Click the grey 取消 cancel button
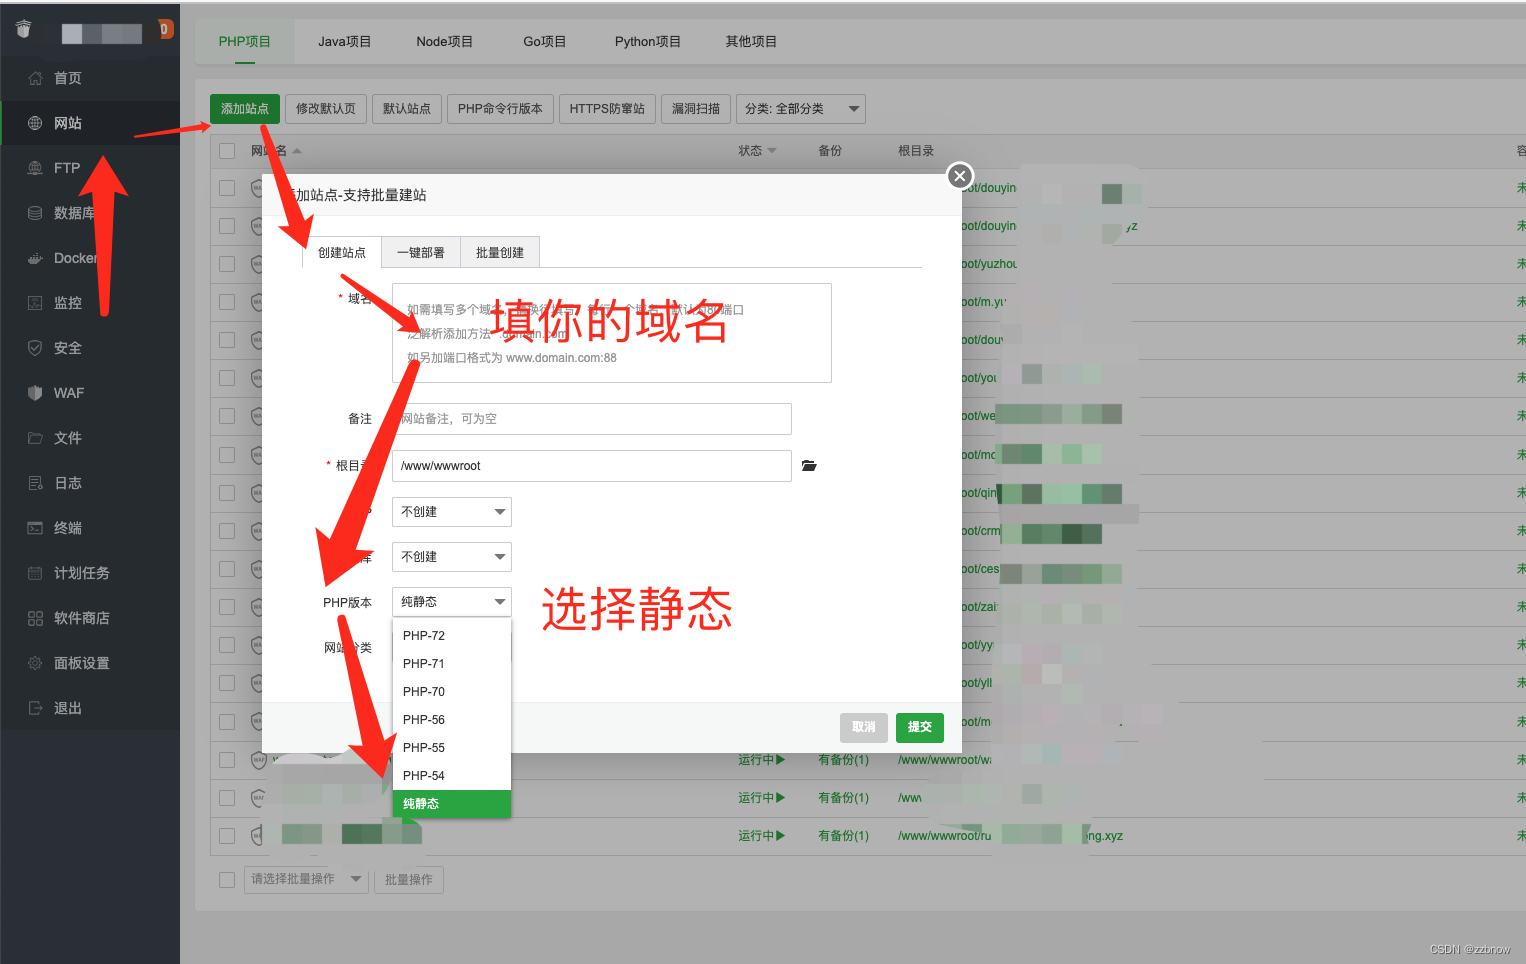This screenshot has height=964, width=1526. (x=864, y=728)
